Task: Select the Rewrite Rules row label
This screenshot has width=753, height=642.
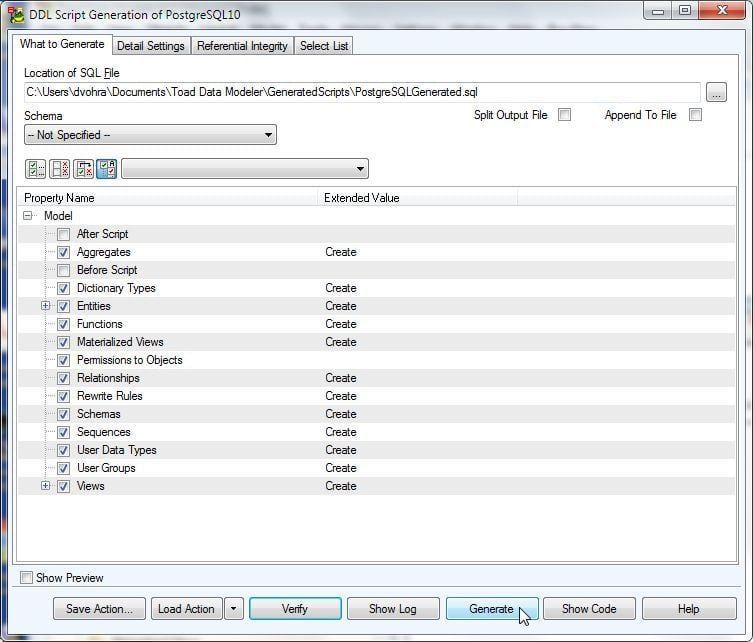Action: [109, 396]
